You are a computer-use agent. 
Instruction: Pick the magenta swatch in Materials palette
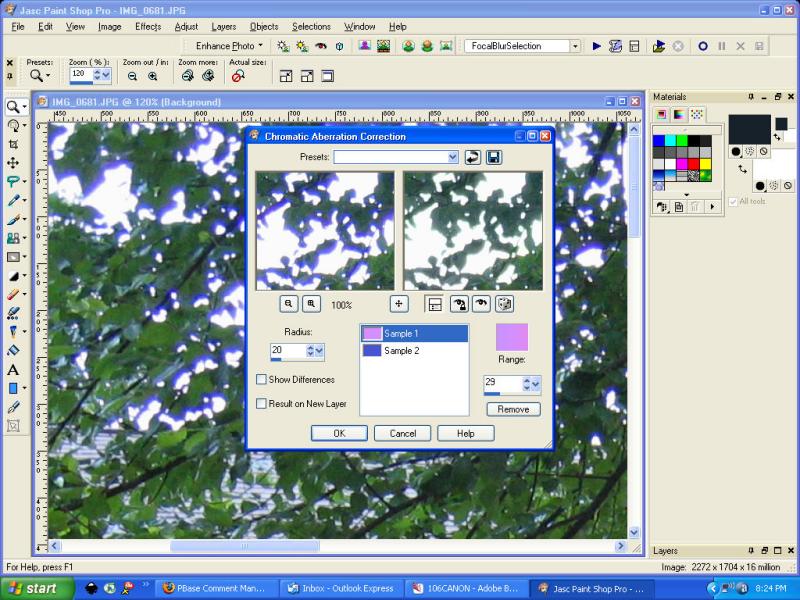click(681, 164)
